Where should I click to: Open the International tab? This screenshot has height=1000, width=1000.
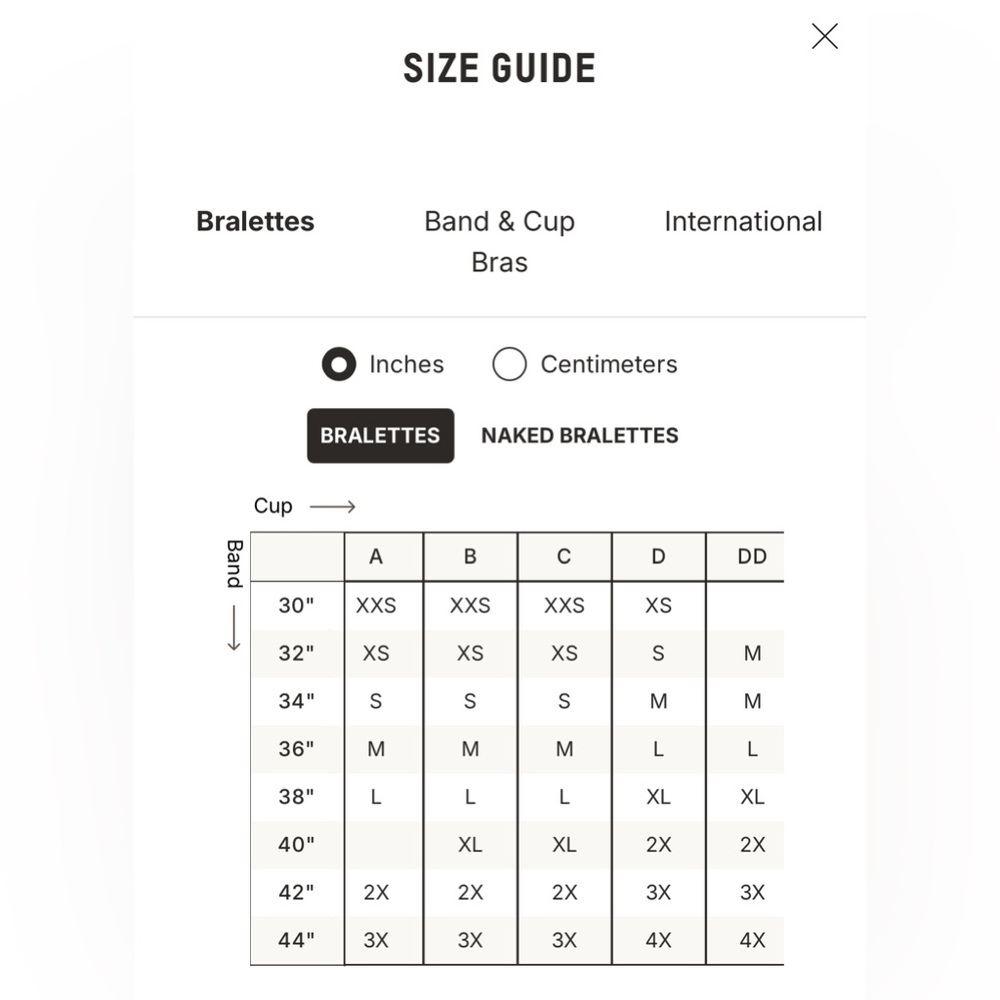point(743,222)
